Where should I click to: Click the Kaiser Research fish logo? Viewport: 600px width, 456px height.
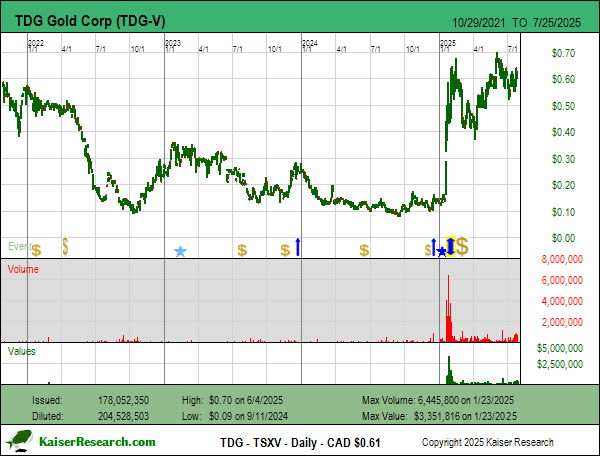(19, 441)
